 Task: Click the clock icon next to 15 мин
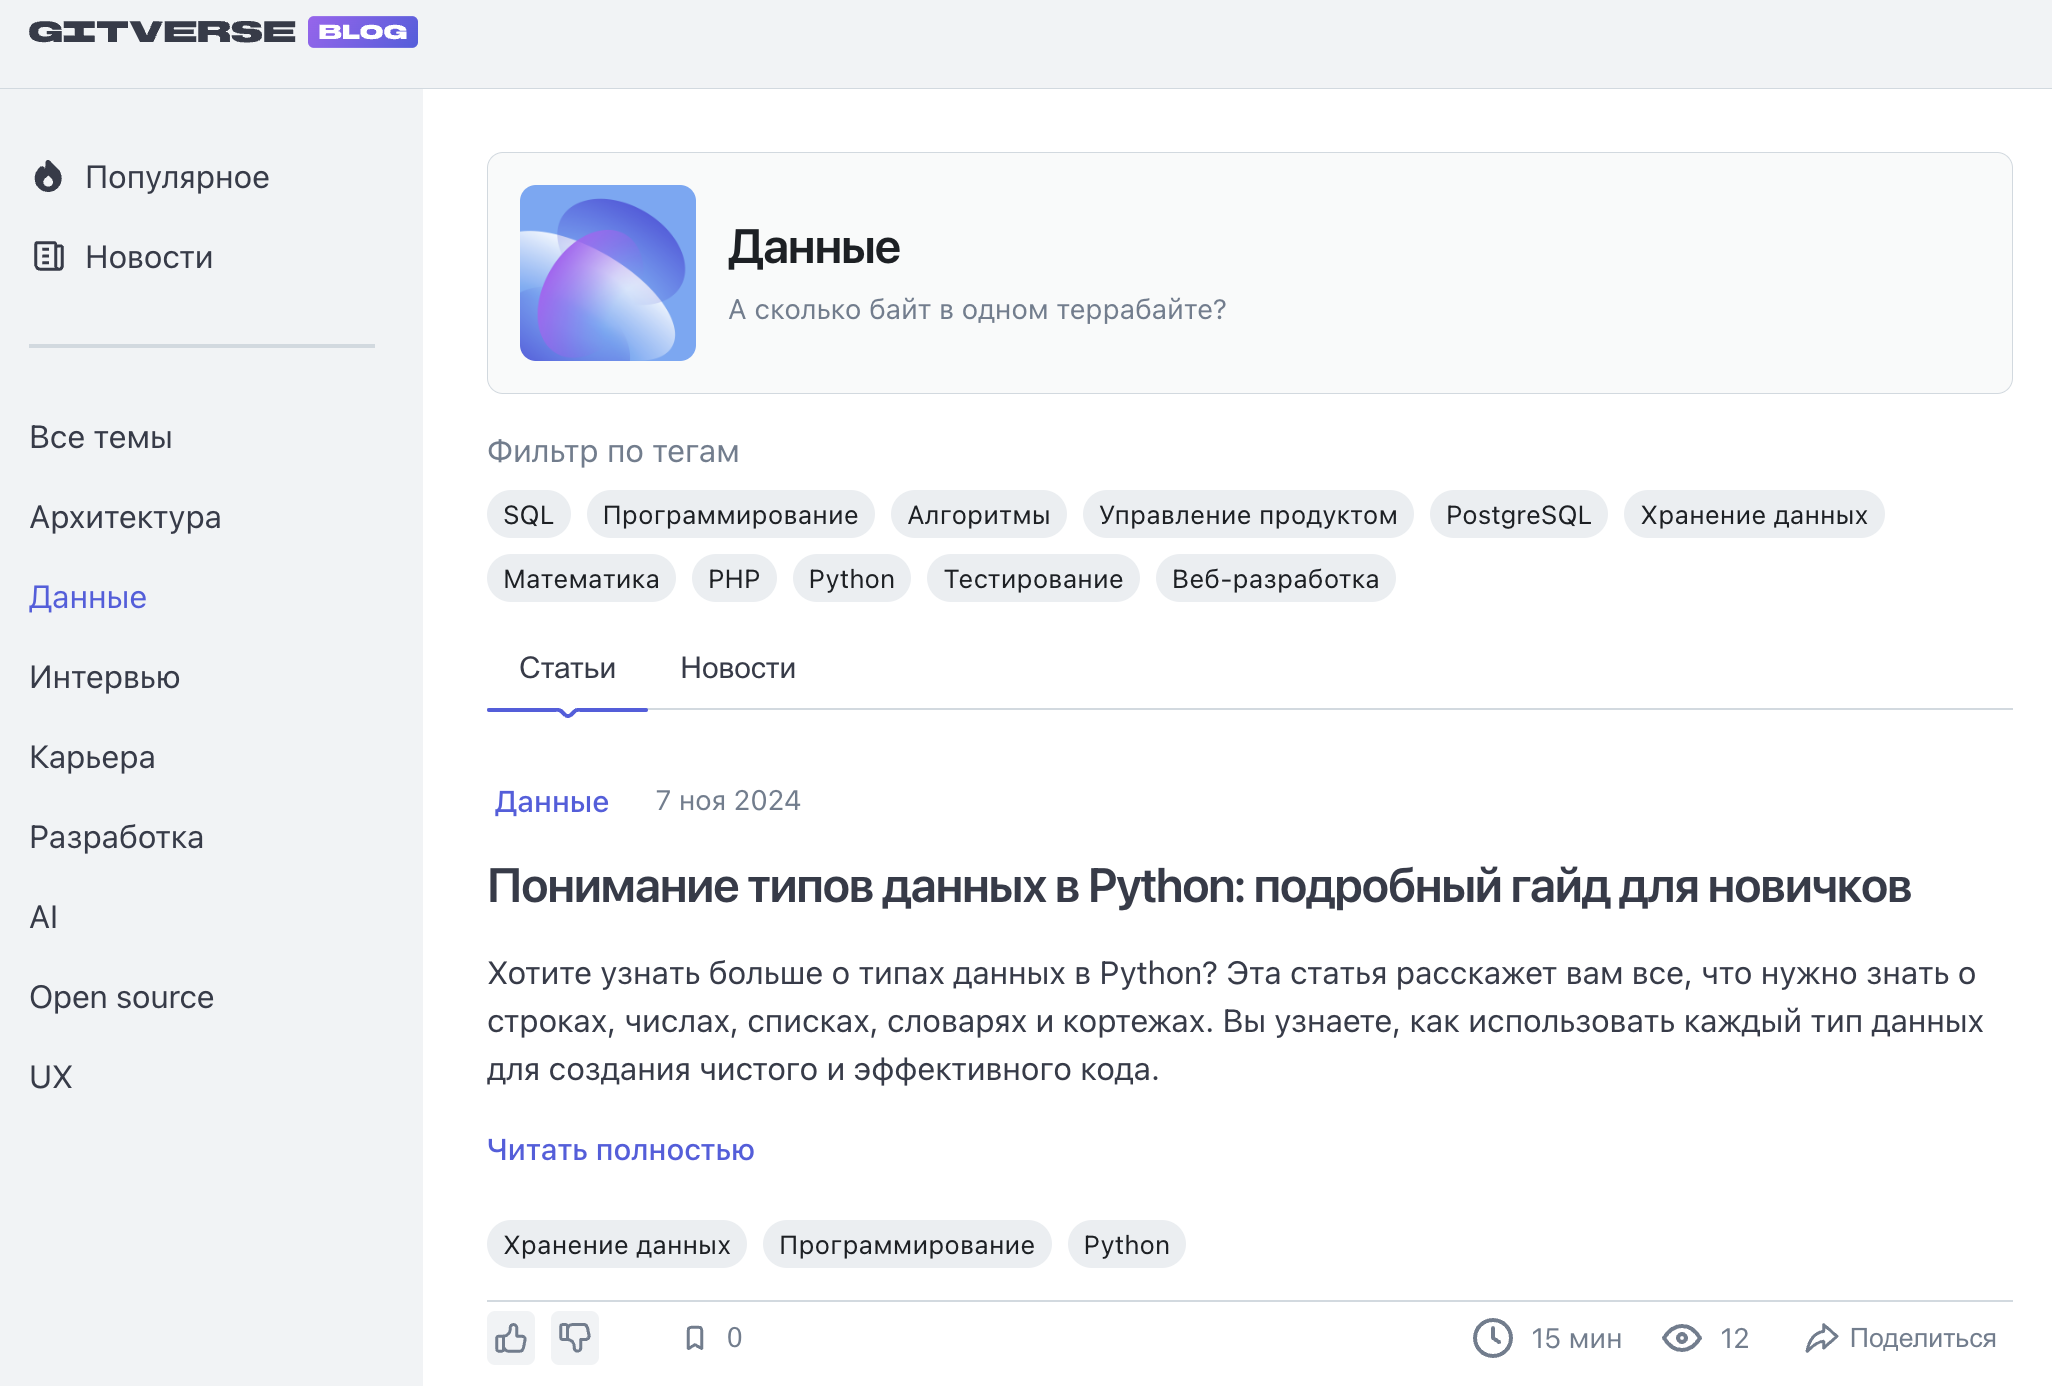pos(1492,1337)
